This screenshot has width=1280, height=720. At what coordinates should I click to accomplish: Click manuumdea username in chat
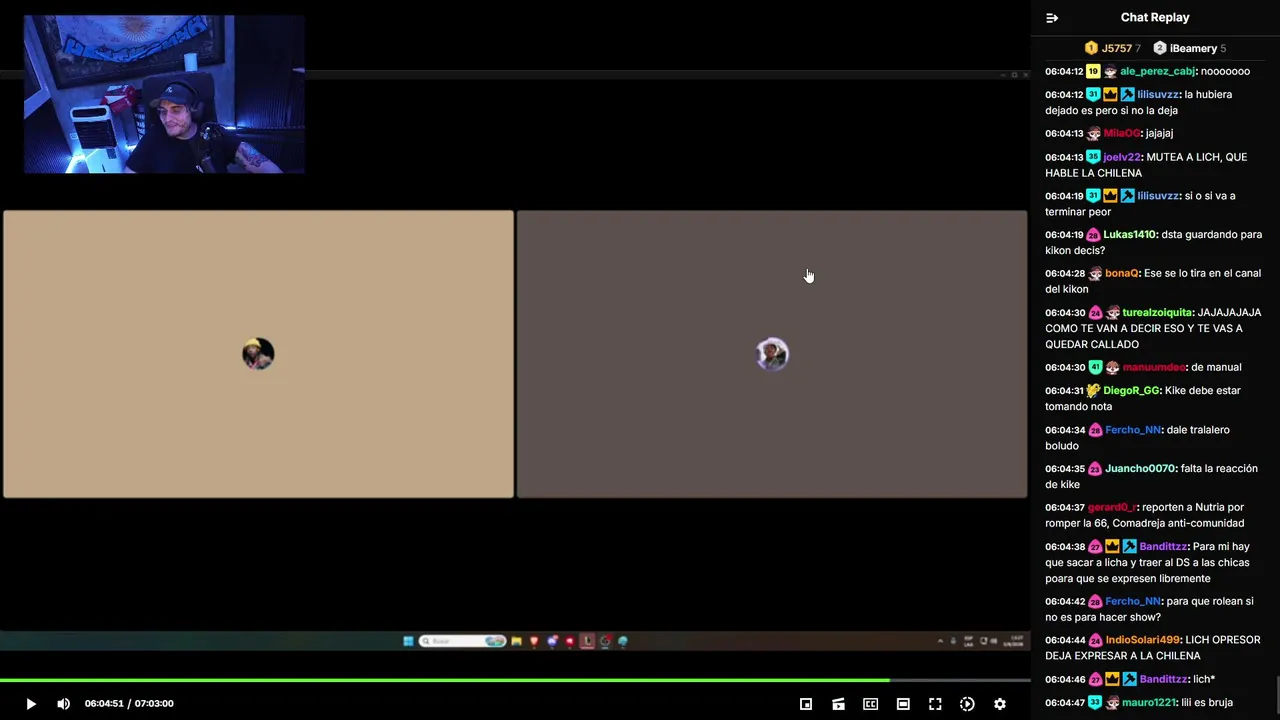pyautogui.click(x=1154, y=367)
